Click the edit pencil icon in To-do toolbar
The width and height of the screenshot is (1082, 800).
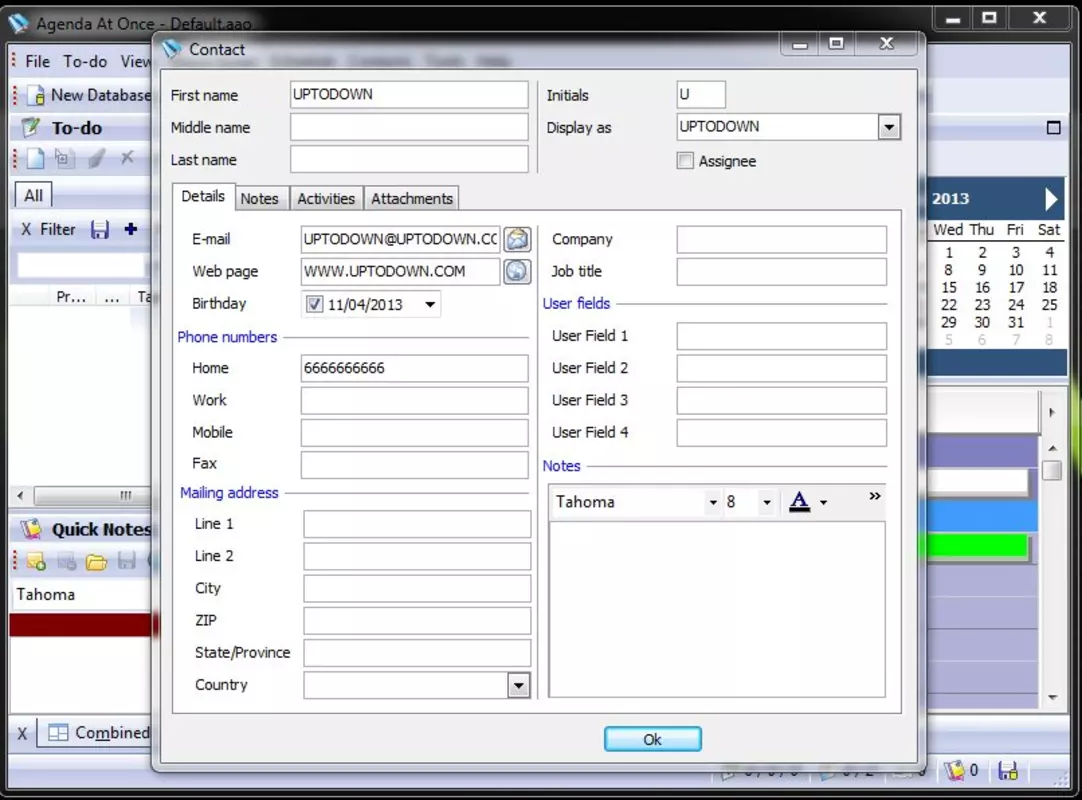pos(97,158)
